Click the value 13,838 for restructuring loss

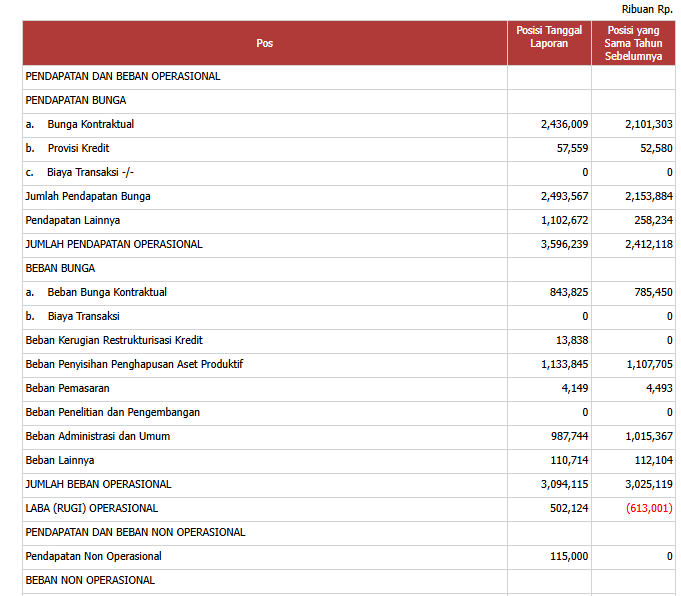569,340
